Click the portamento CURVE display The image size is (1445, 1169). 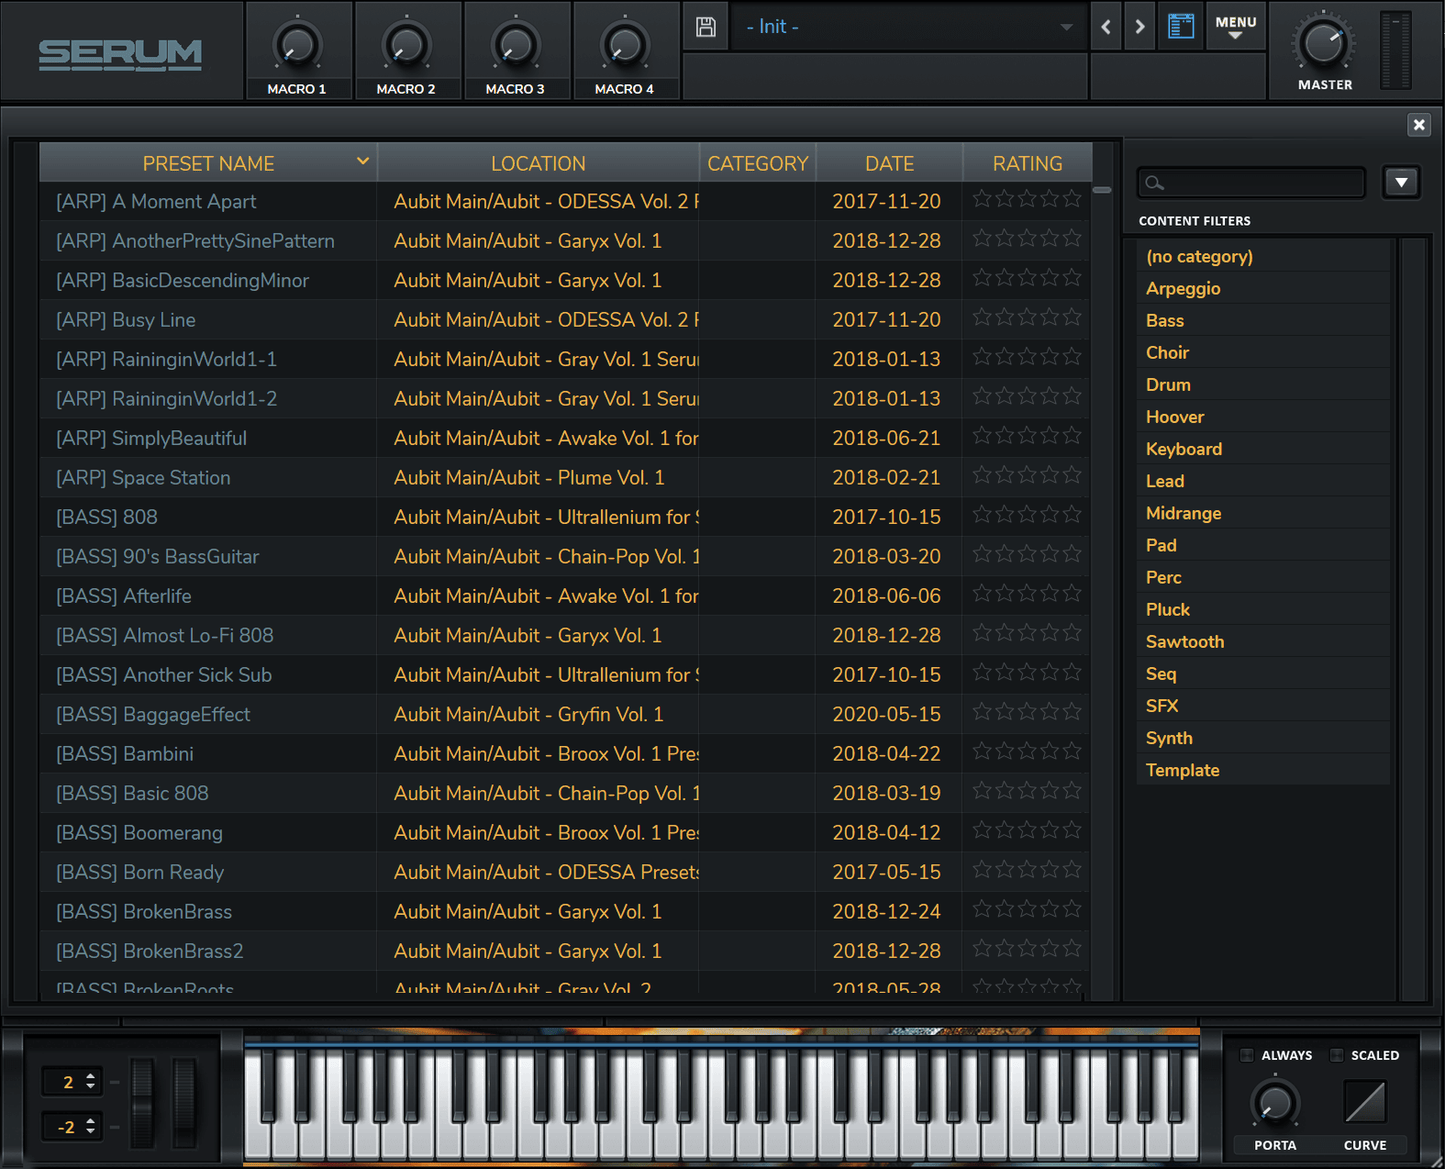1365,1103
